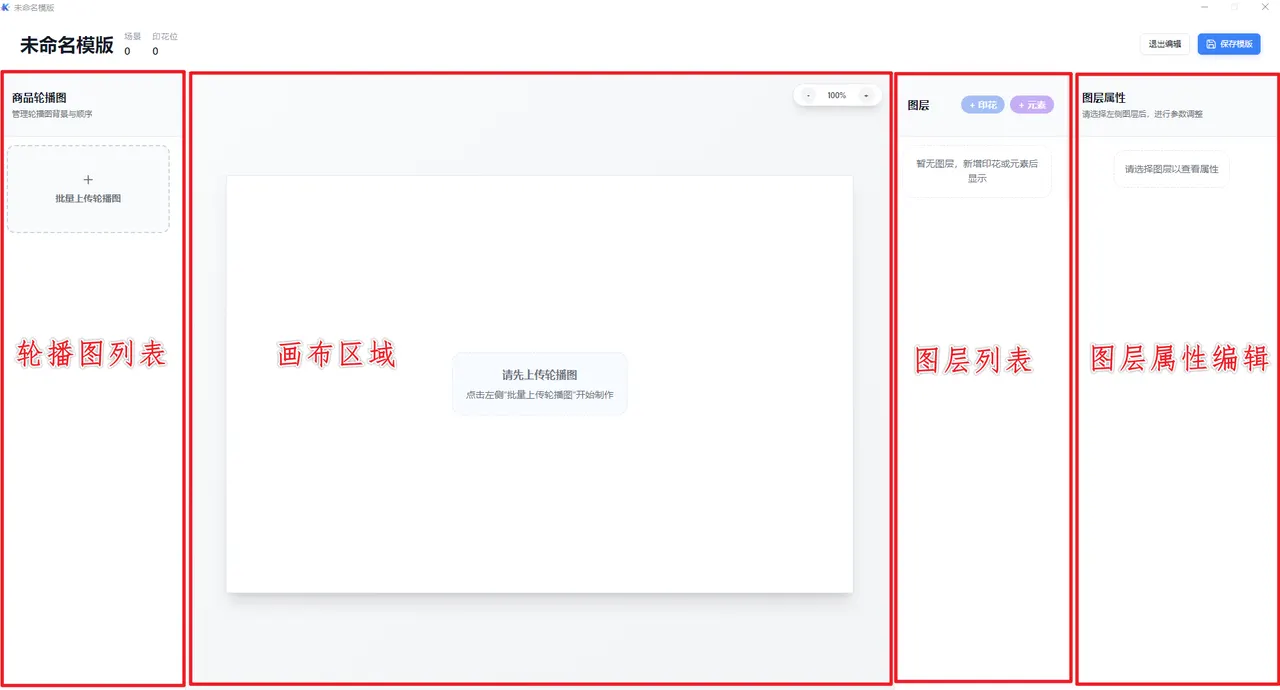Click the 请选择图层以查看属性 placeholder

1171,169
